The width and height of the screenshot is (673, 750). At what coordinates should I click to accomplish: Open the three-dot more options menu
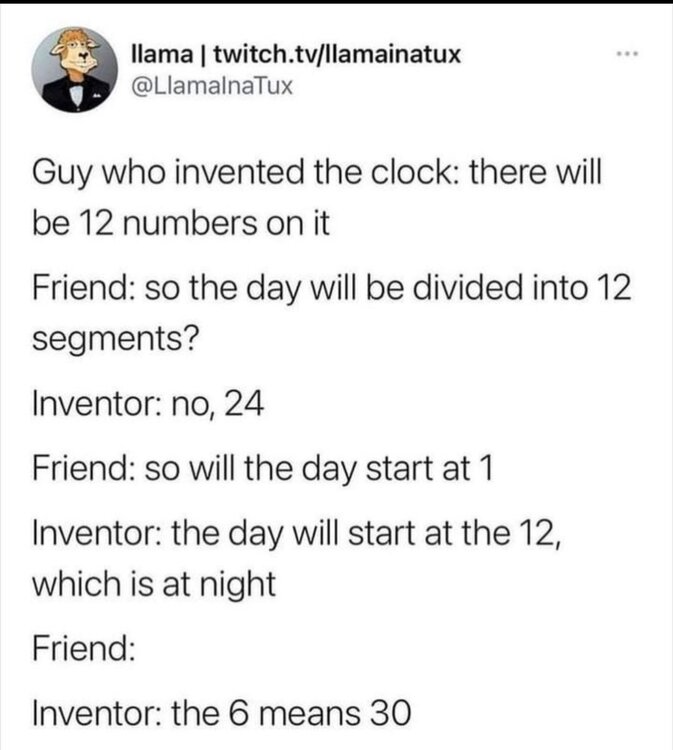[626, 51]
